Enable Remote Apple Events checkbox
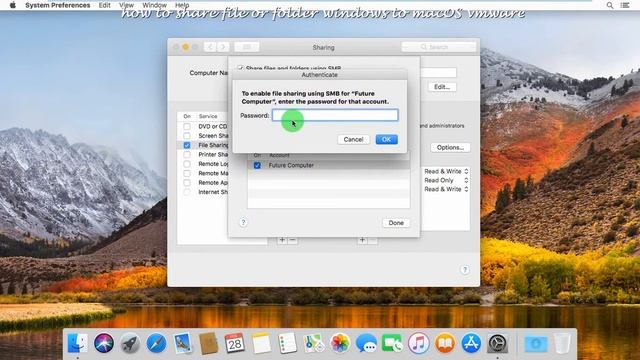Image resolution: width=640 pixels, height=360 pixels. click(187, 183)
